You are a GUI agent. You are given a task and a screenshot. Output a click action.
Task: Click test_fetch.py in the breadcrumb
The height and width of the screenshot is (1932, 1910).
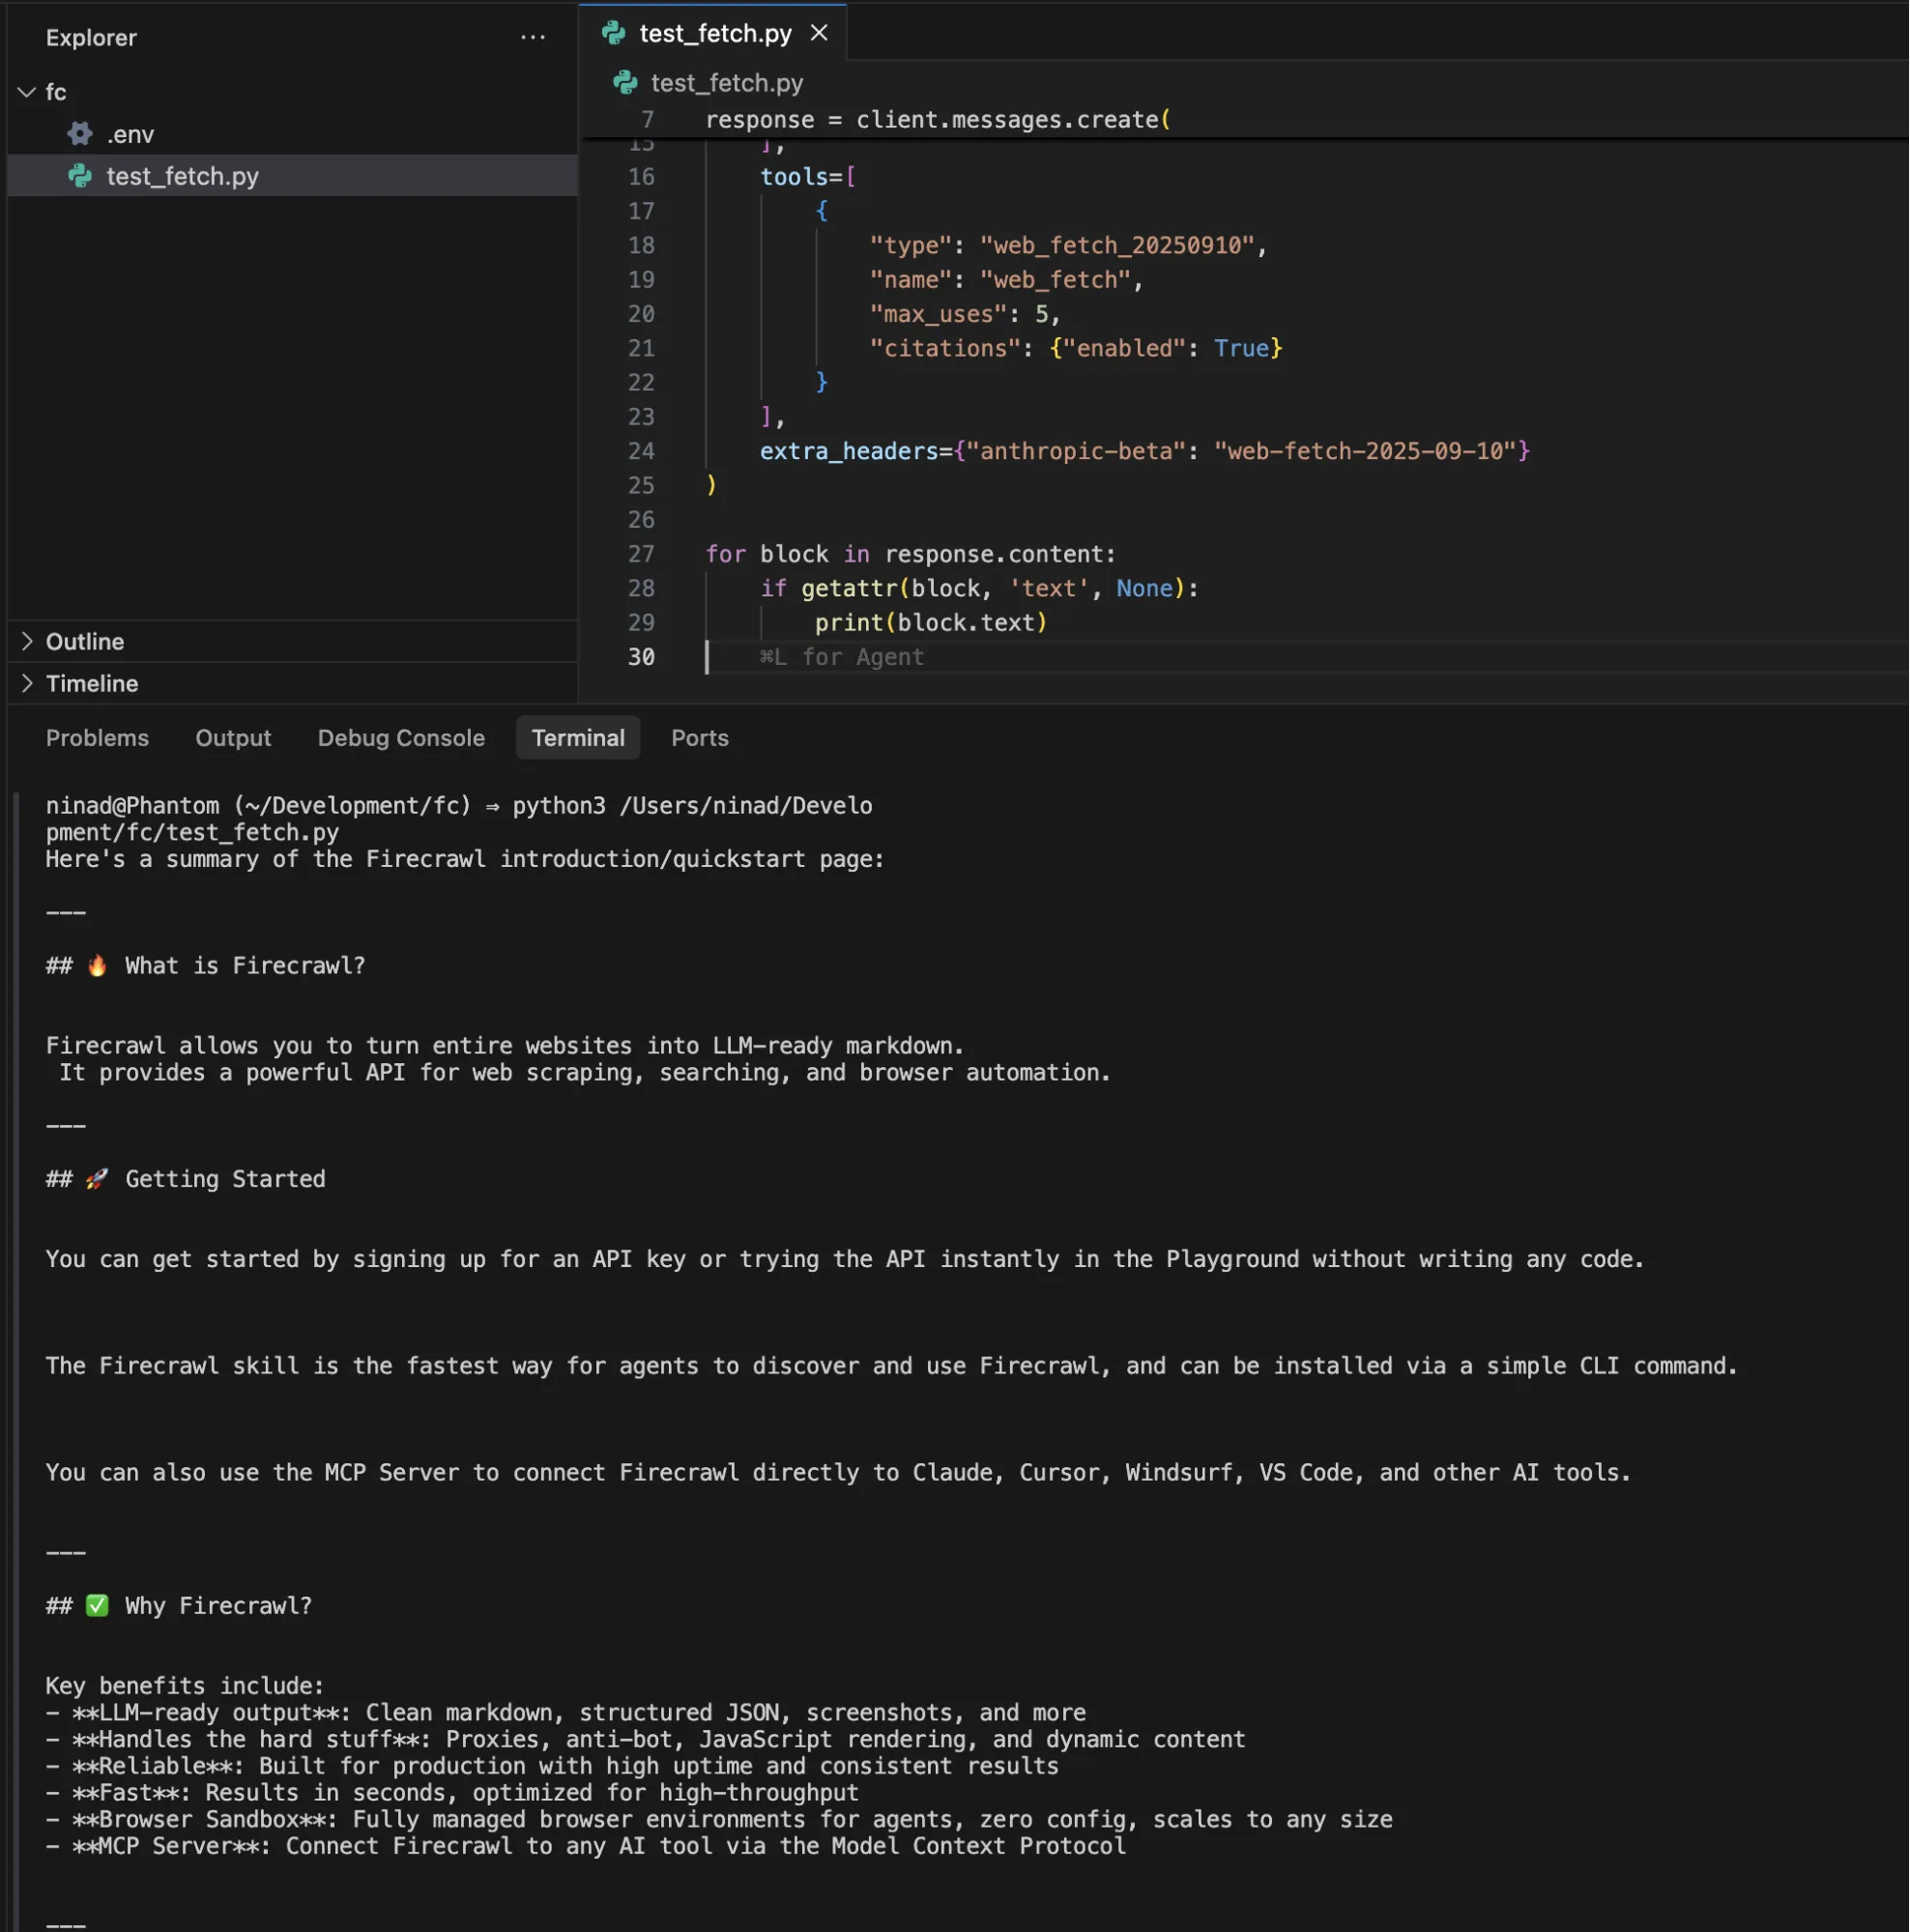[726, 83]
